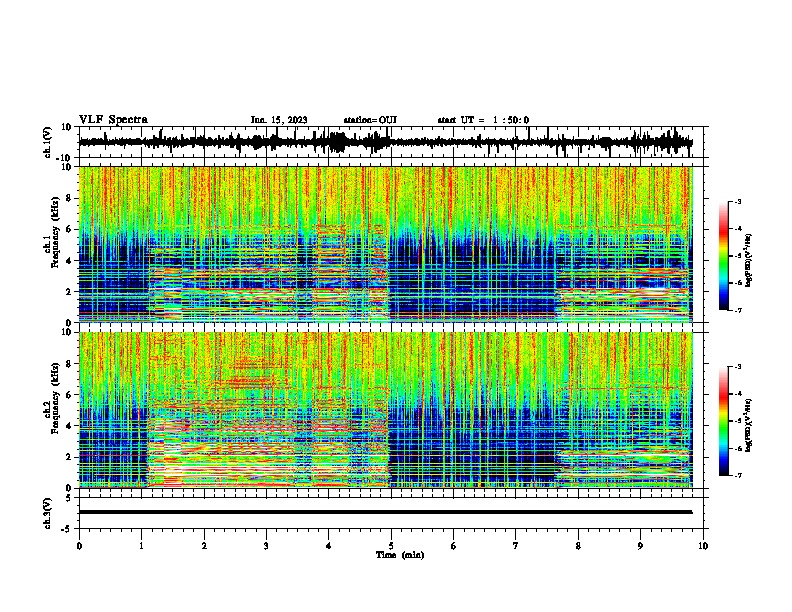Click time axis tick label "5"
The image size is (792, 612).
tap(391, 546)
